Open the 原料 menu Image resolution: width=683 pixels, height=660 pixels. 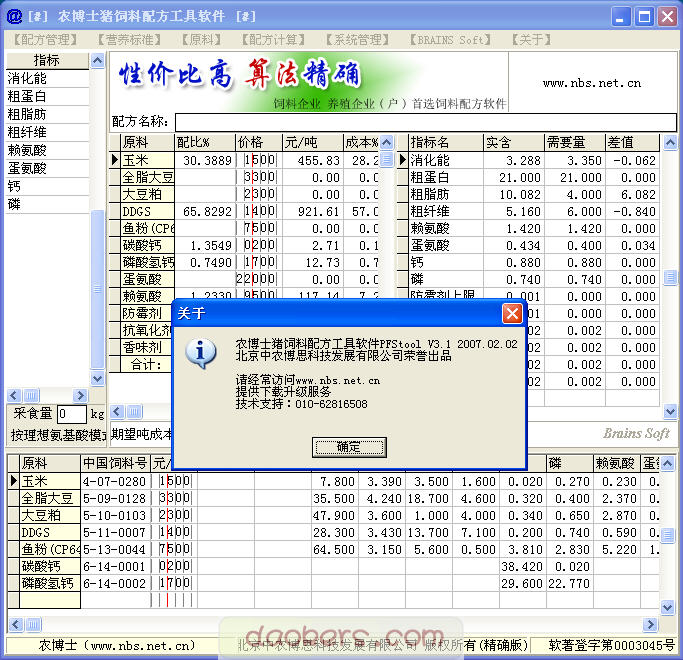[202, 40]
